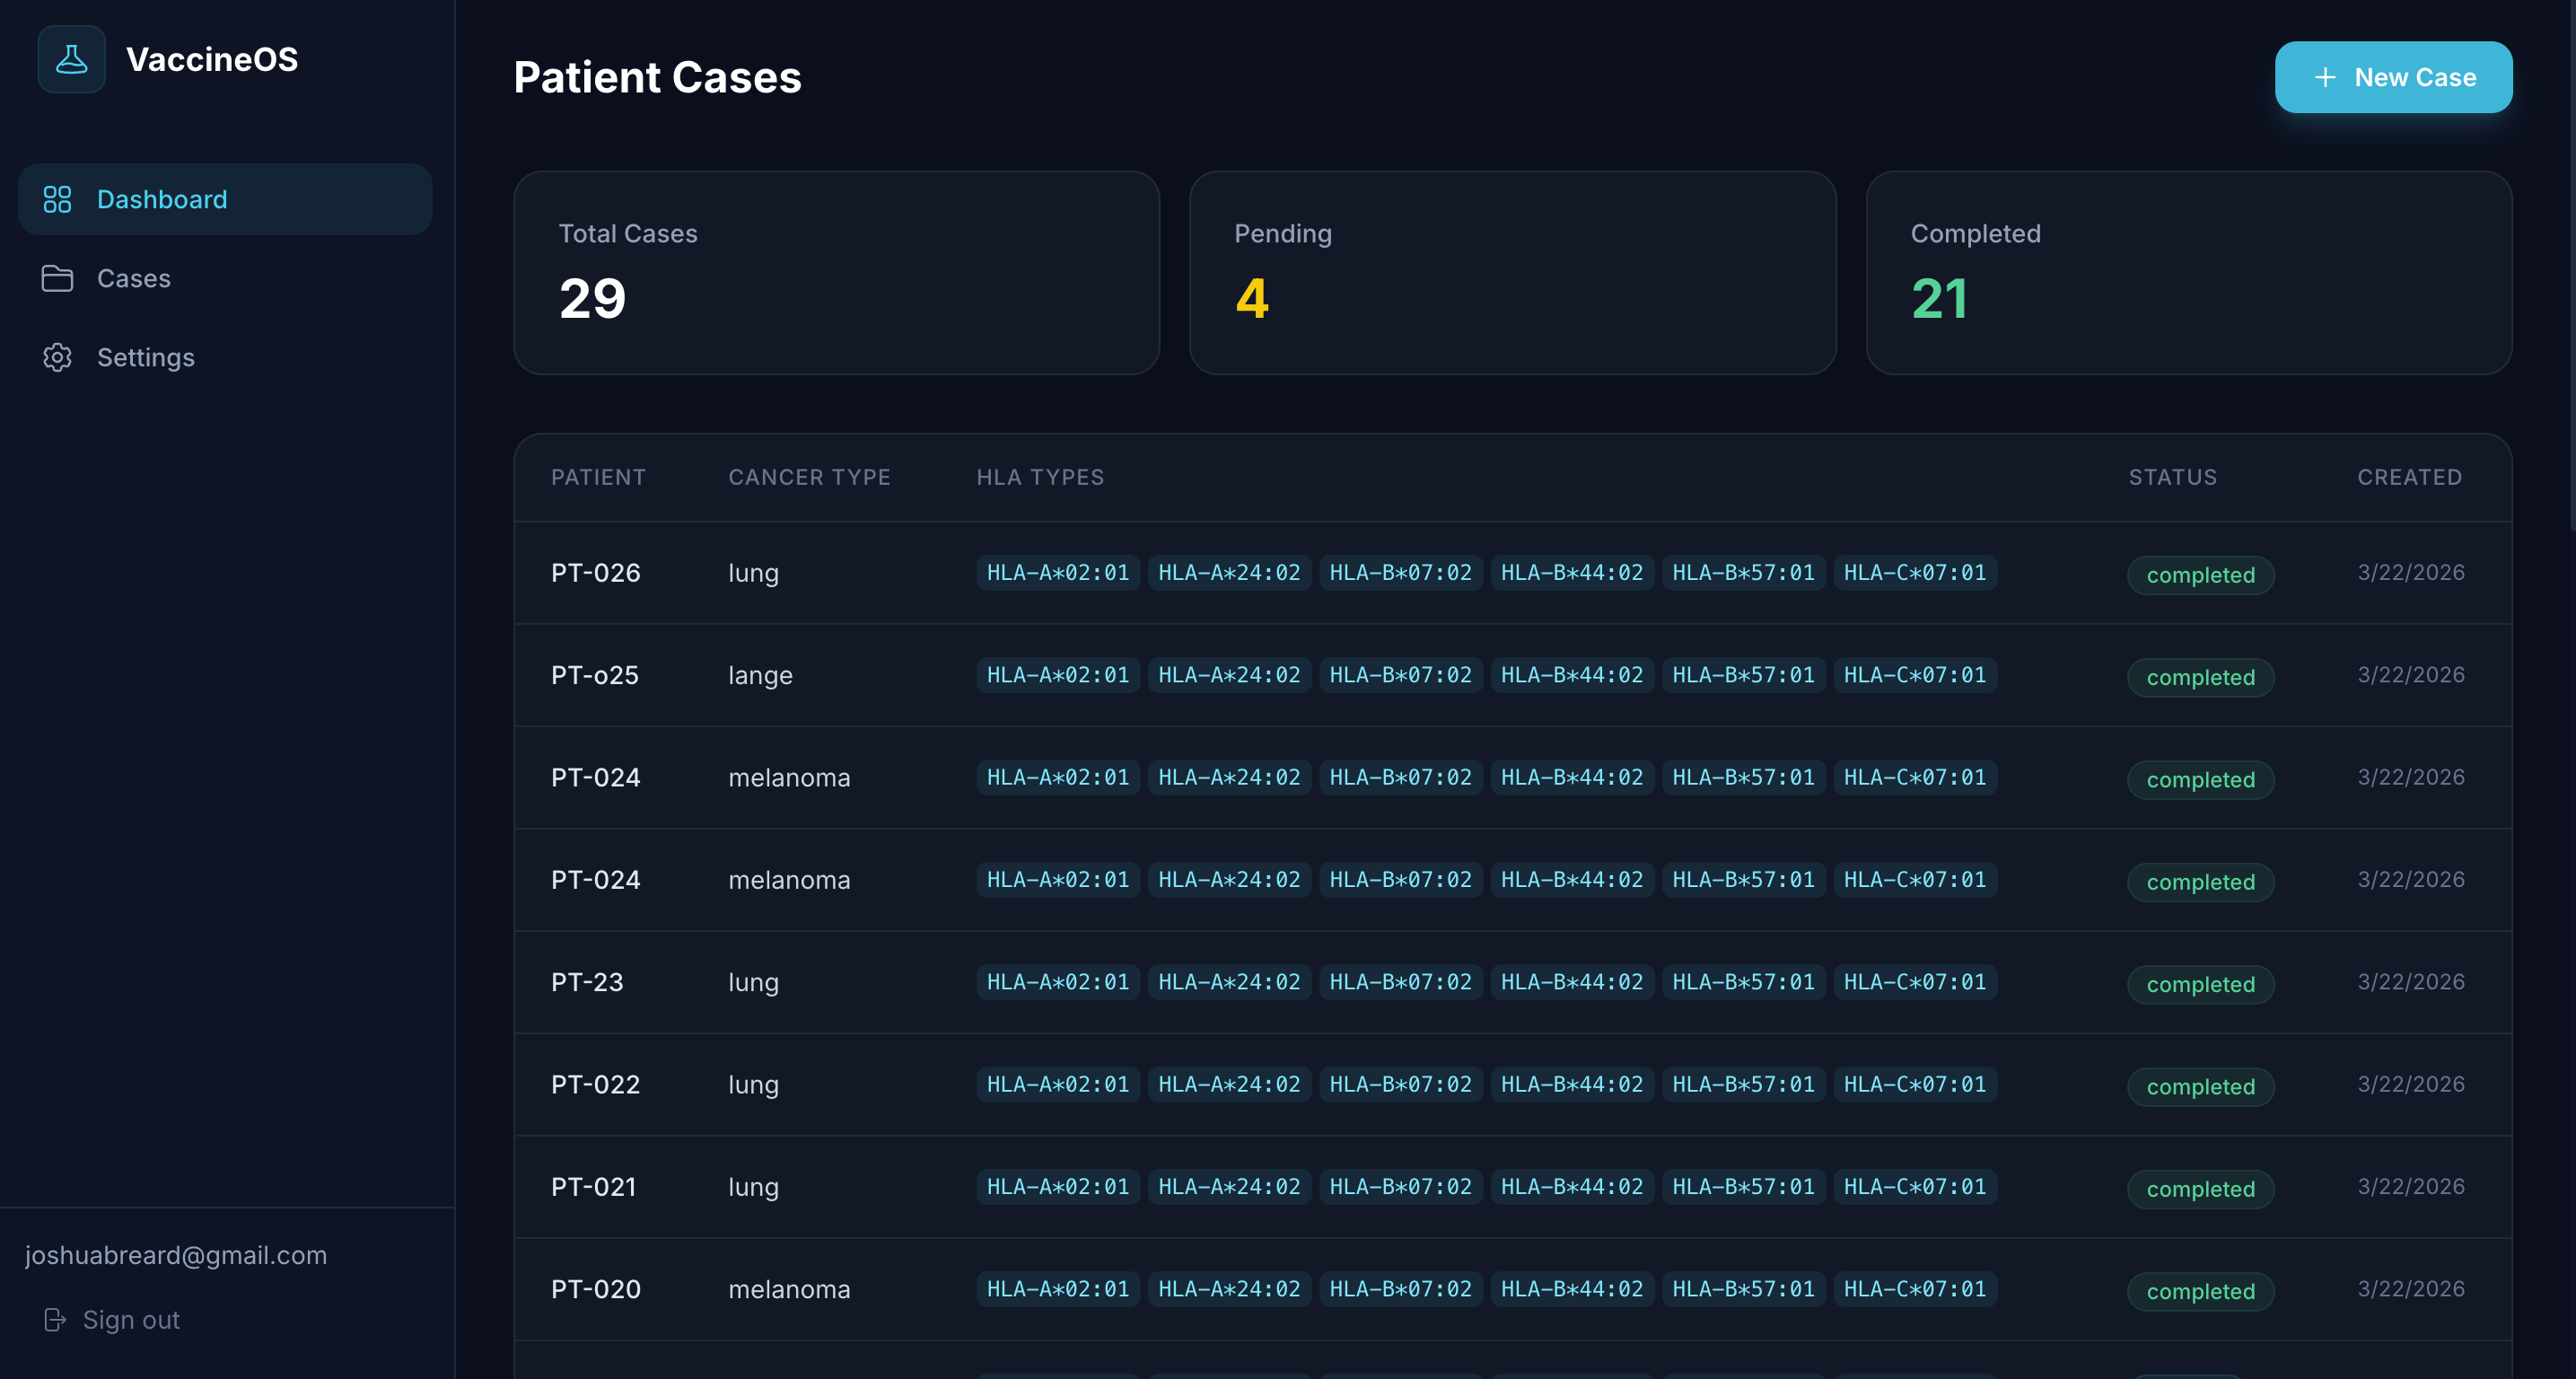2576x1379 pixels.
Task: Click the Cases folder icon
Action: click(x=57, y=278)
